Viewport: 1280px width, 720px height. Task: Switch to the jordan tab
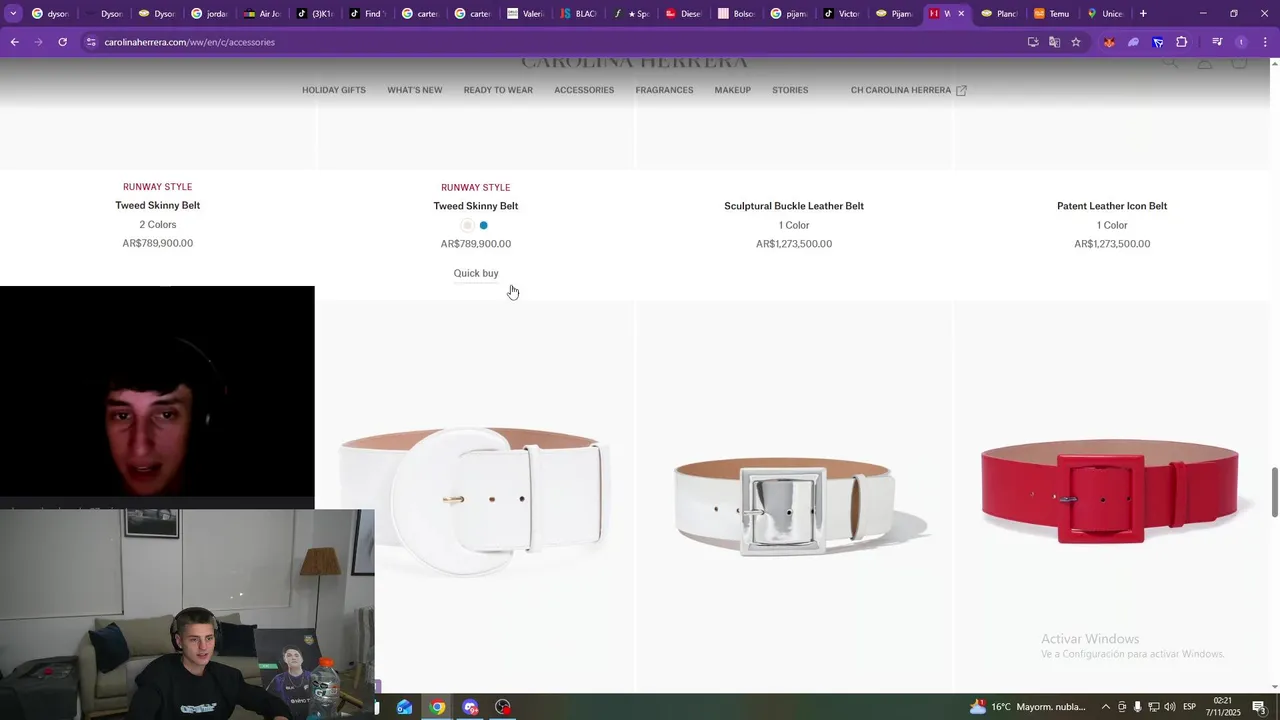[210, 14]
